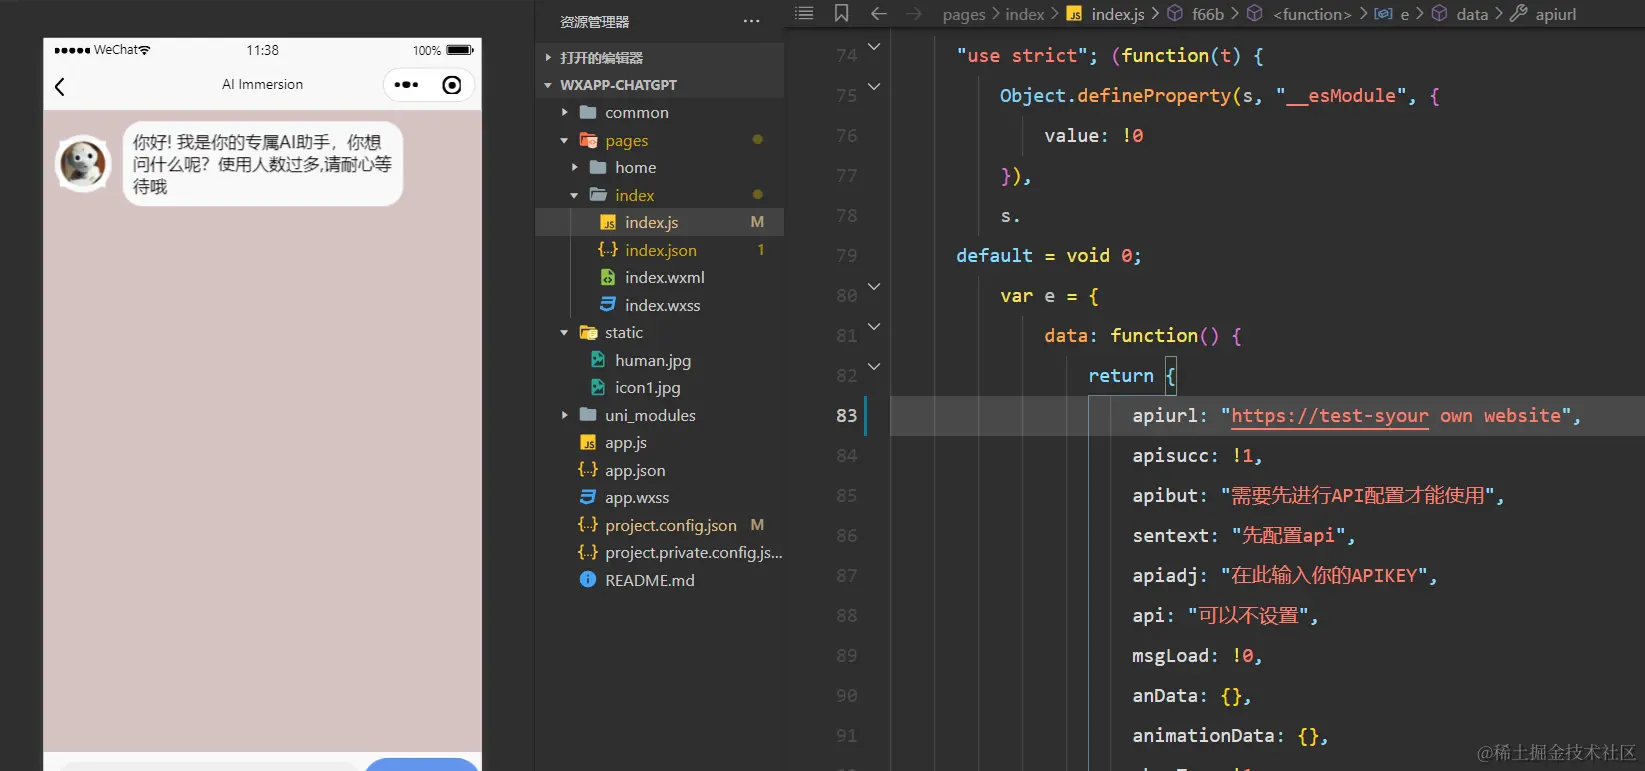Viewport: 1645px width, 771px height.
Task: Fold code at line 82 arrow
Action: pyautogui.click(x=874, y=366)
